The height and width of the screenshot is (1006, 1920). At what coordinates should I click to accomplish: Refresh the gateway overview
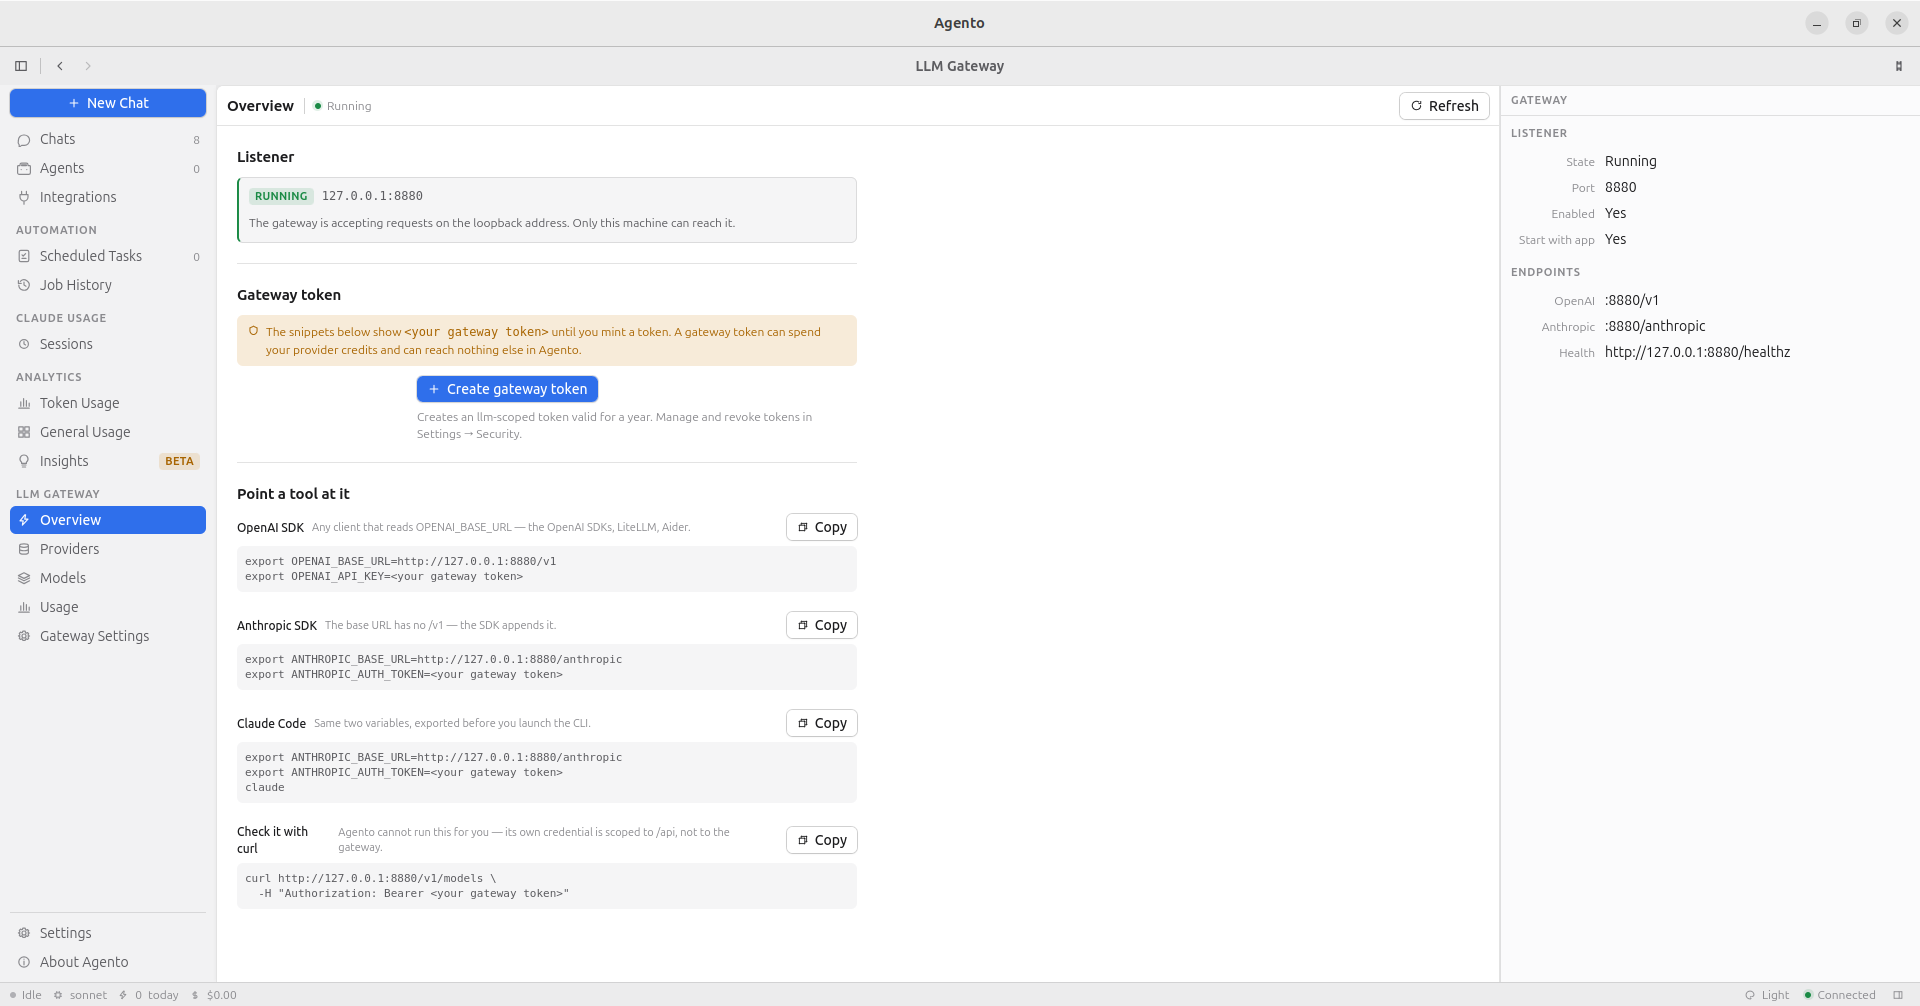click(x=1444, y=106)
